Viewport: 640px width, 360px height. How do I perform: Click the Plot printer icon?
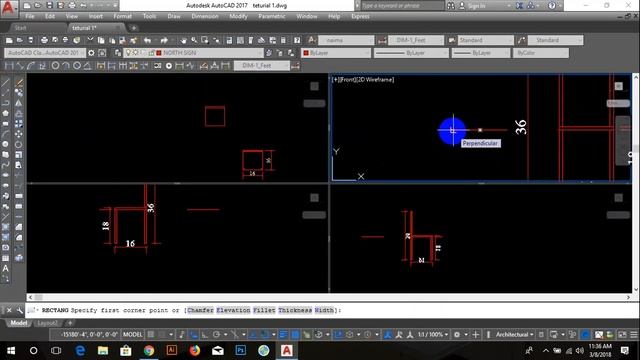point(44,40)
